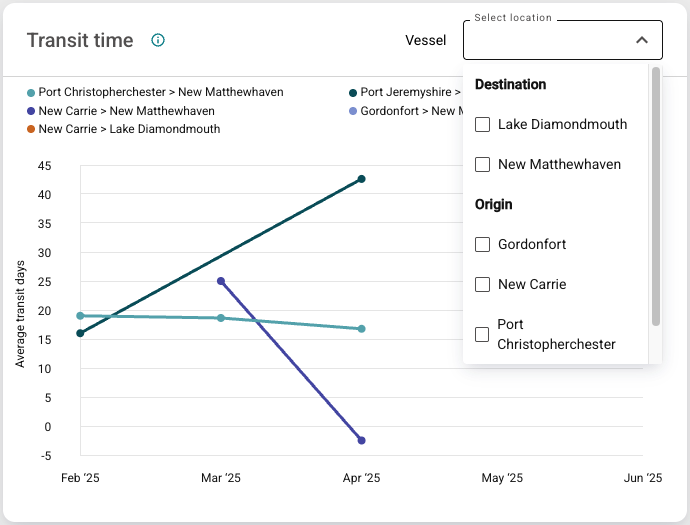Click New Carrie > Lake Diamondmouth legend dot
Viewport: 690px width, 525px height.
tap(31, 129)
